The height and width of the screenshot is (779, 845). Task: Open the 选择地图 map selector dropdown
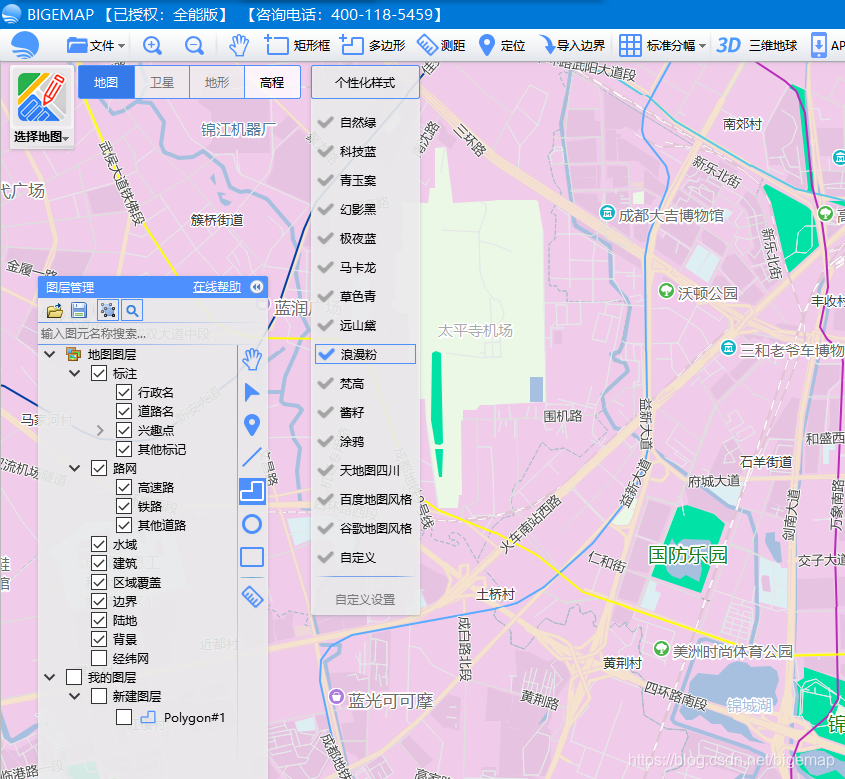[x=41, y=107]
